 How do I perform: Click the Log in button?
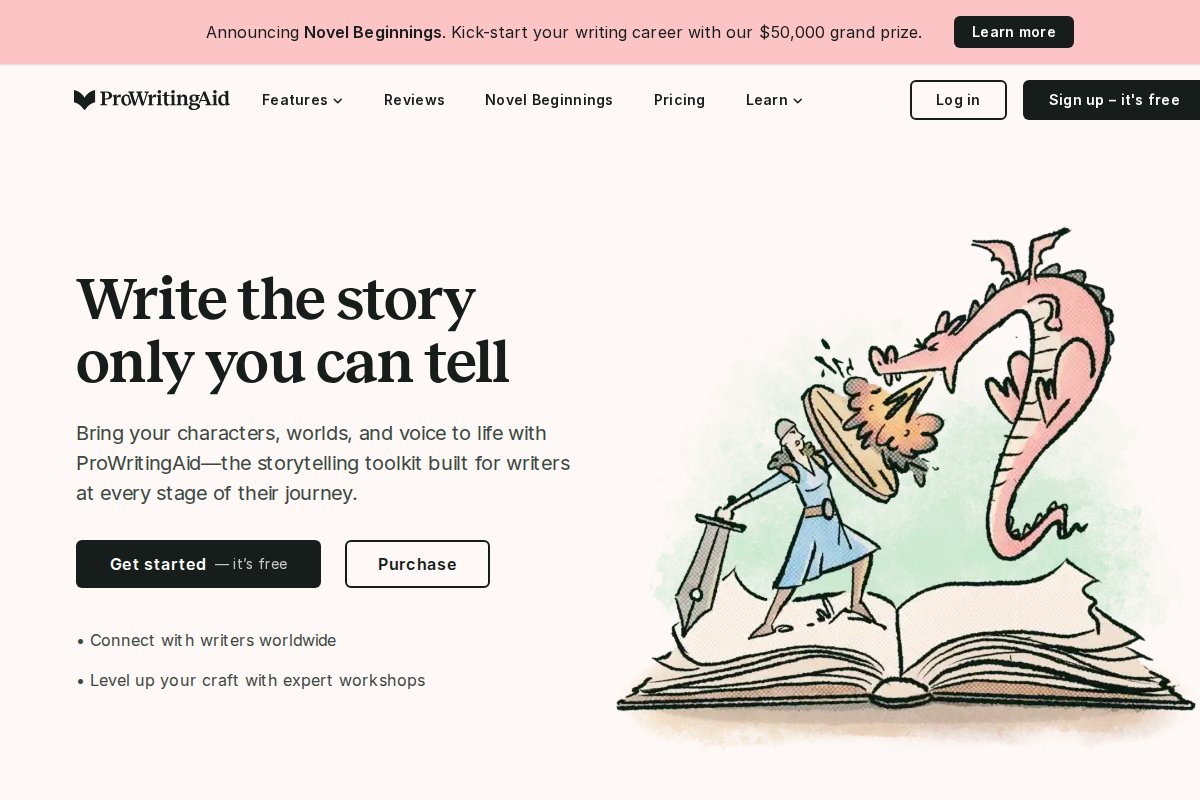[958, 100]
